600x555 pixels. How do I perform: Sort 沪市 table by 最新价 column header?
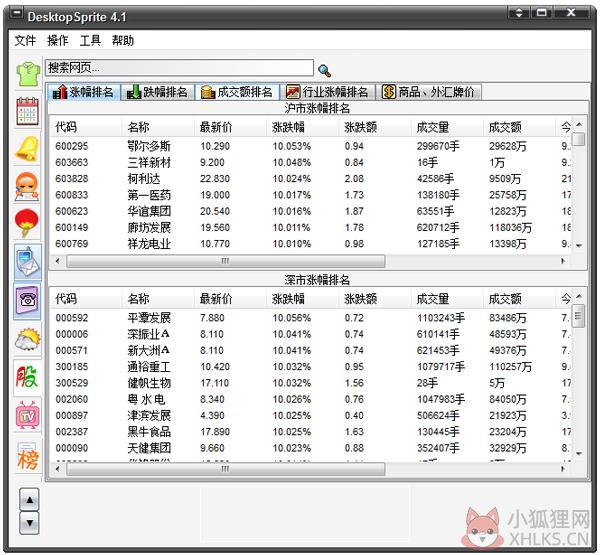(x=230, y=127)
